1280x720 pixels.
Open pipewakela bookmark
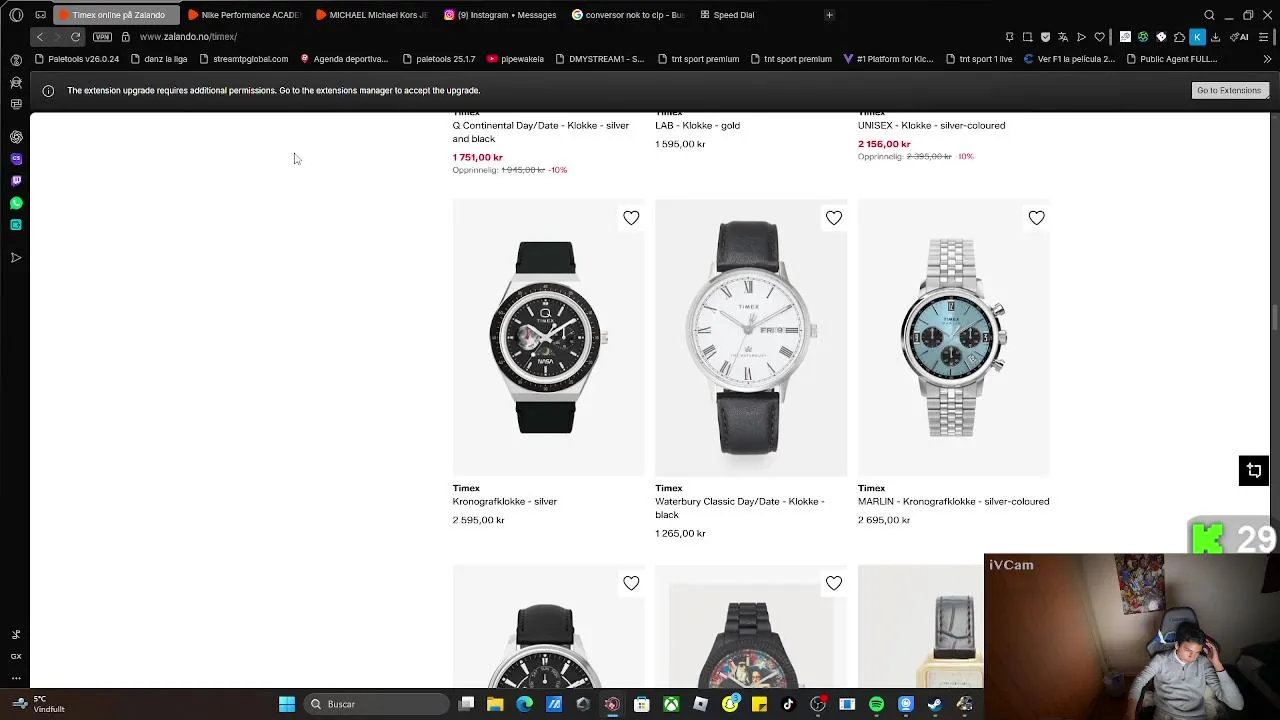515,59
